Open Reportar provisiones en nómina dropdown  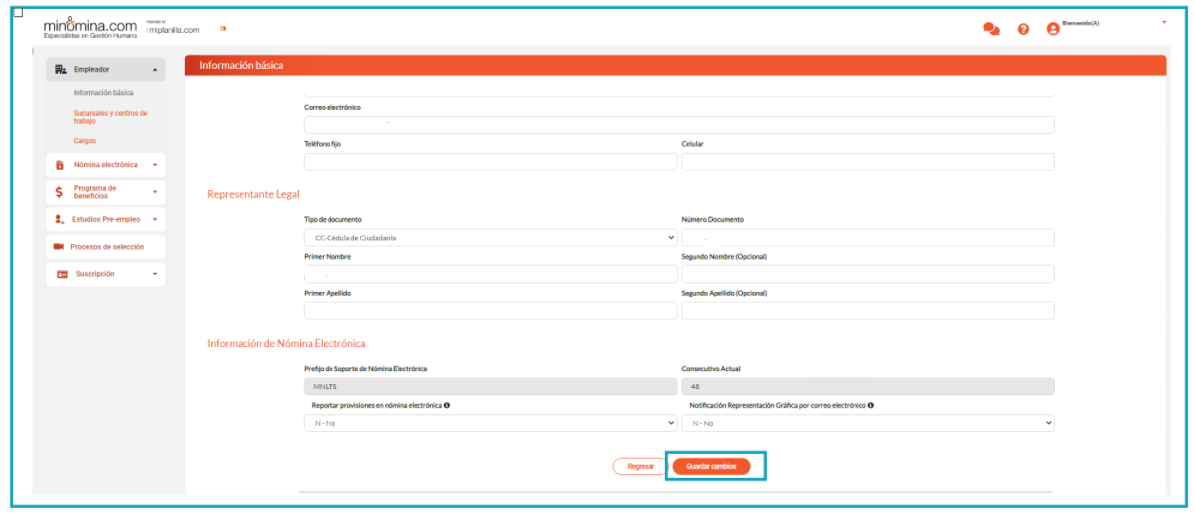490,423
